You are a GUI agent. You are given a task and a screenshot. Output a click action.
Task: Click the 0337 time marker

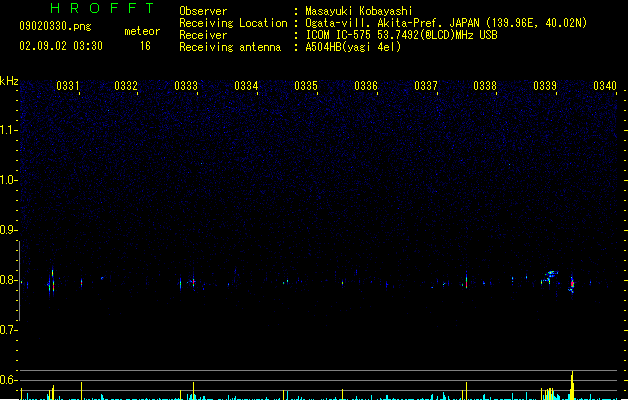[426, 86]
